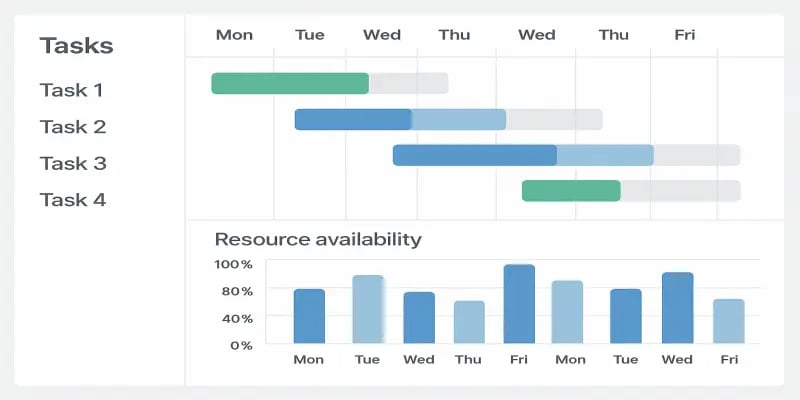Viewport: 800px width, 400px height.
Task: Click Task 4's green progress bar
Action: 571,191
